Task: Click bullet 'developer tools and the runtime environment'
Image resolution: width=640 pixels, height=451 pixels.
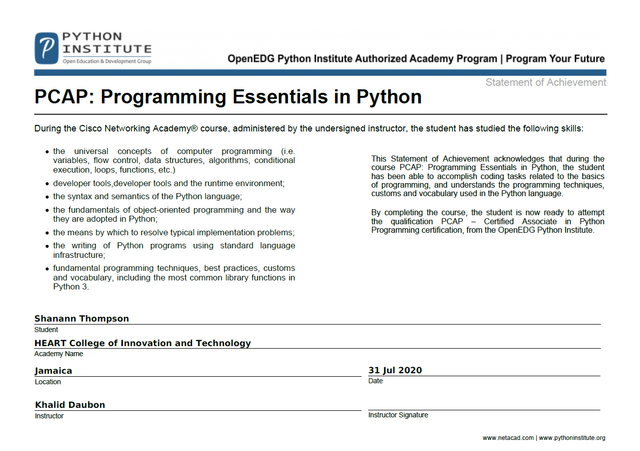Action: click(x=169, y=183)
